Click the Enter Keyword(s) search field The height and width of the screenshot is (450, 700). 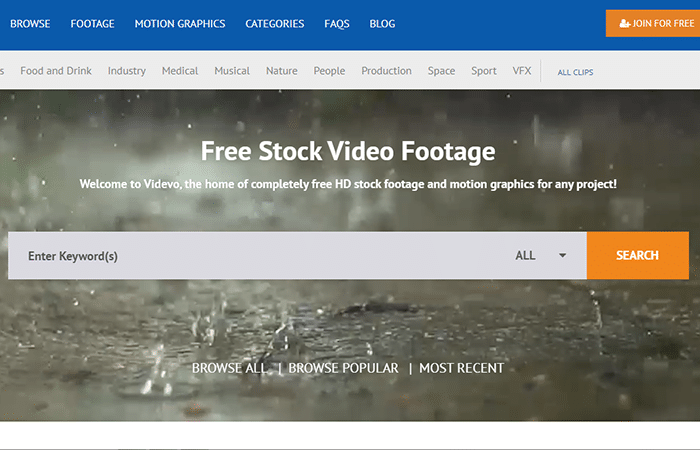[250, 256]
